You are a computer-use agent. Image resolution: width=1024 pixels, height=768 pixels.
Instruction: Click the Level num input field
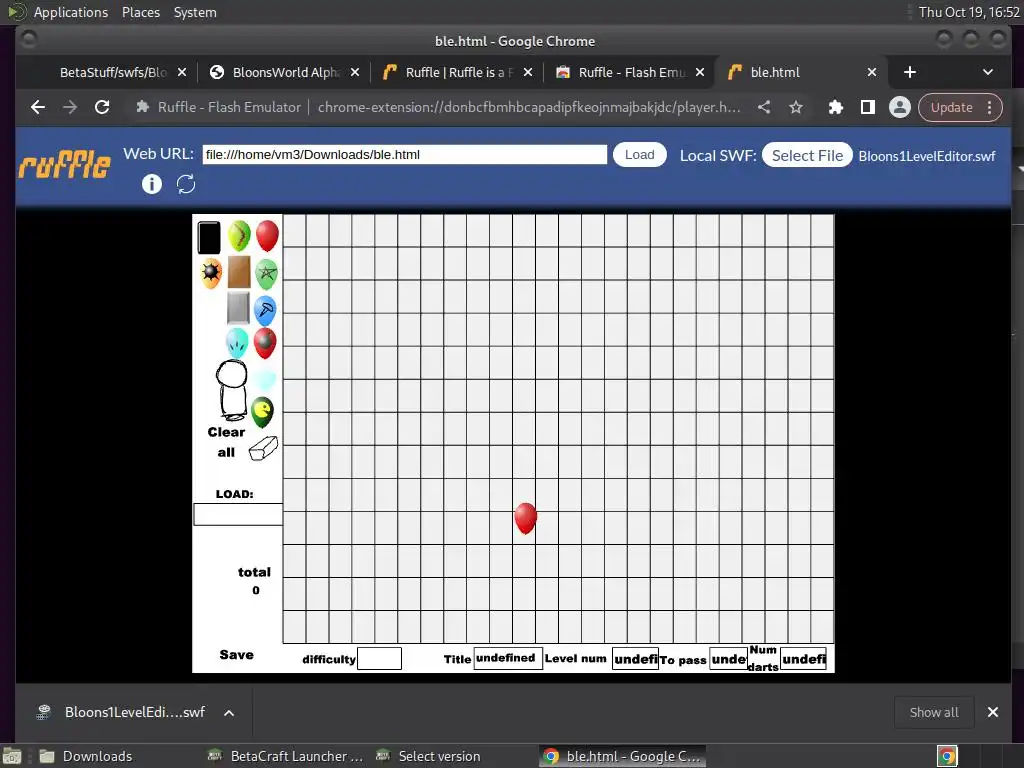pos(635,659)
